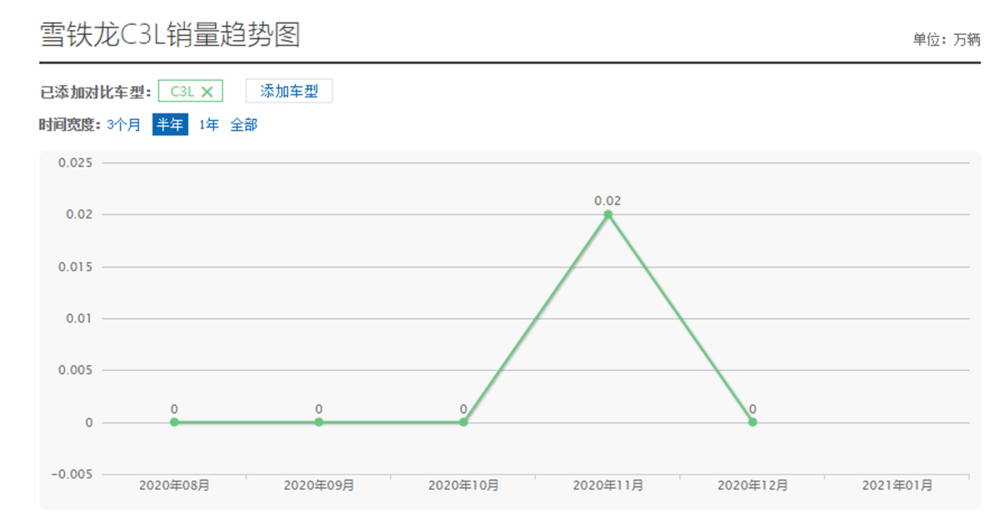Click the 2020年11月 axis label

[608, 486]
